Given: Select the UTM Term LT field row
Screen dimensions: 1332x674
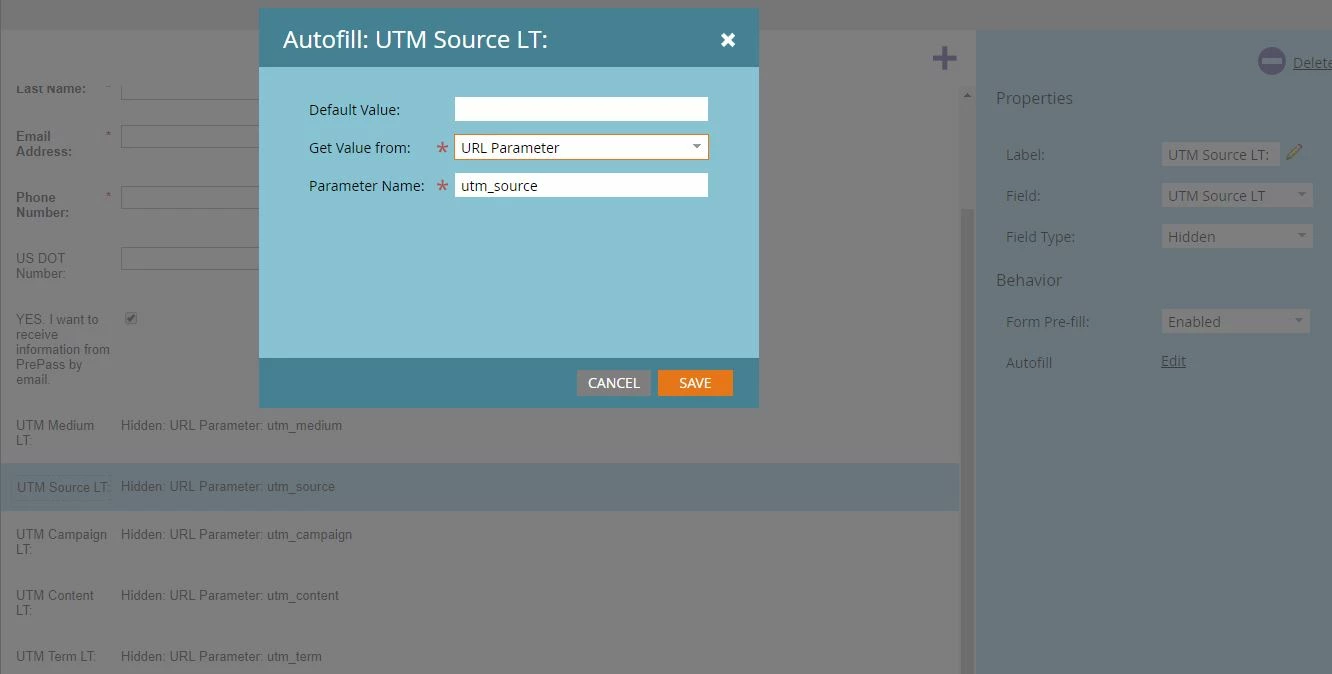Looking at the screenshot, I should [480, 657].
